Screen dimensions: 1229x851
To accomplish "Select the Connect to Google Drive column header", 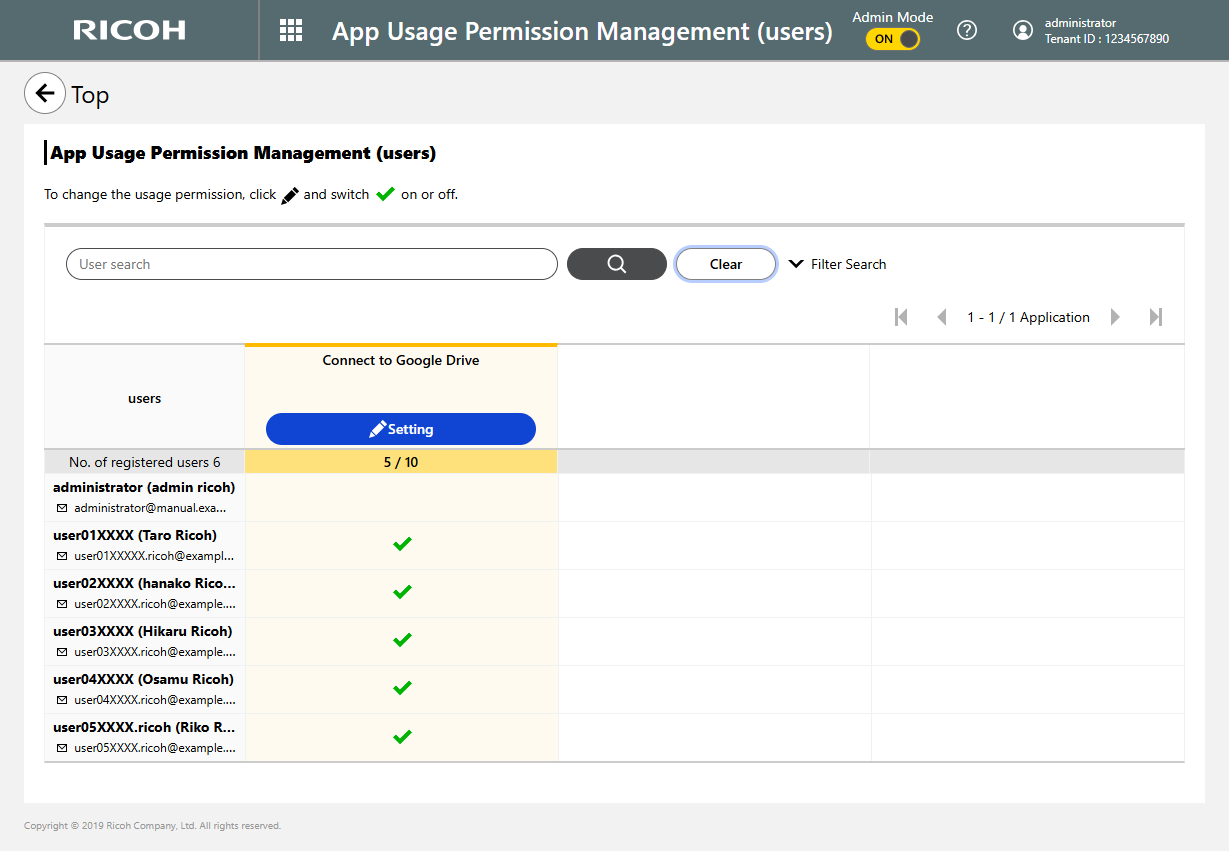I will 400,361.
